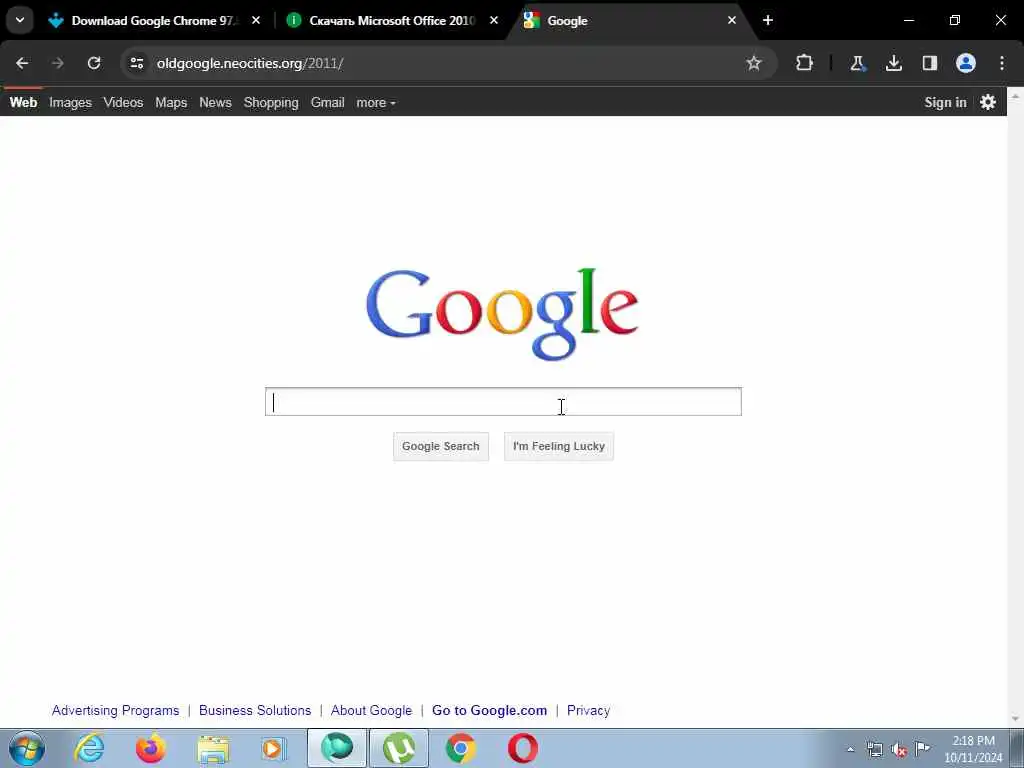Click I'm Feeling Lucky button

(x=559, y=447)
